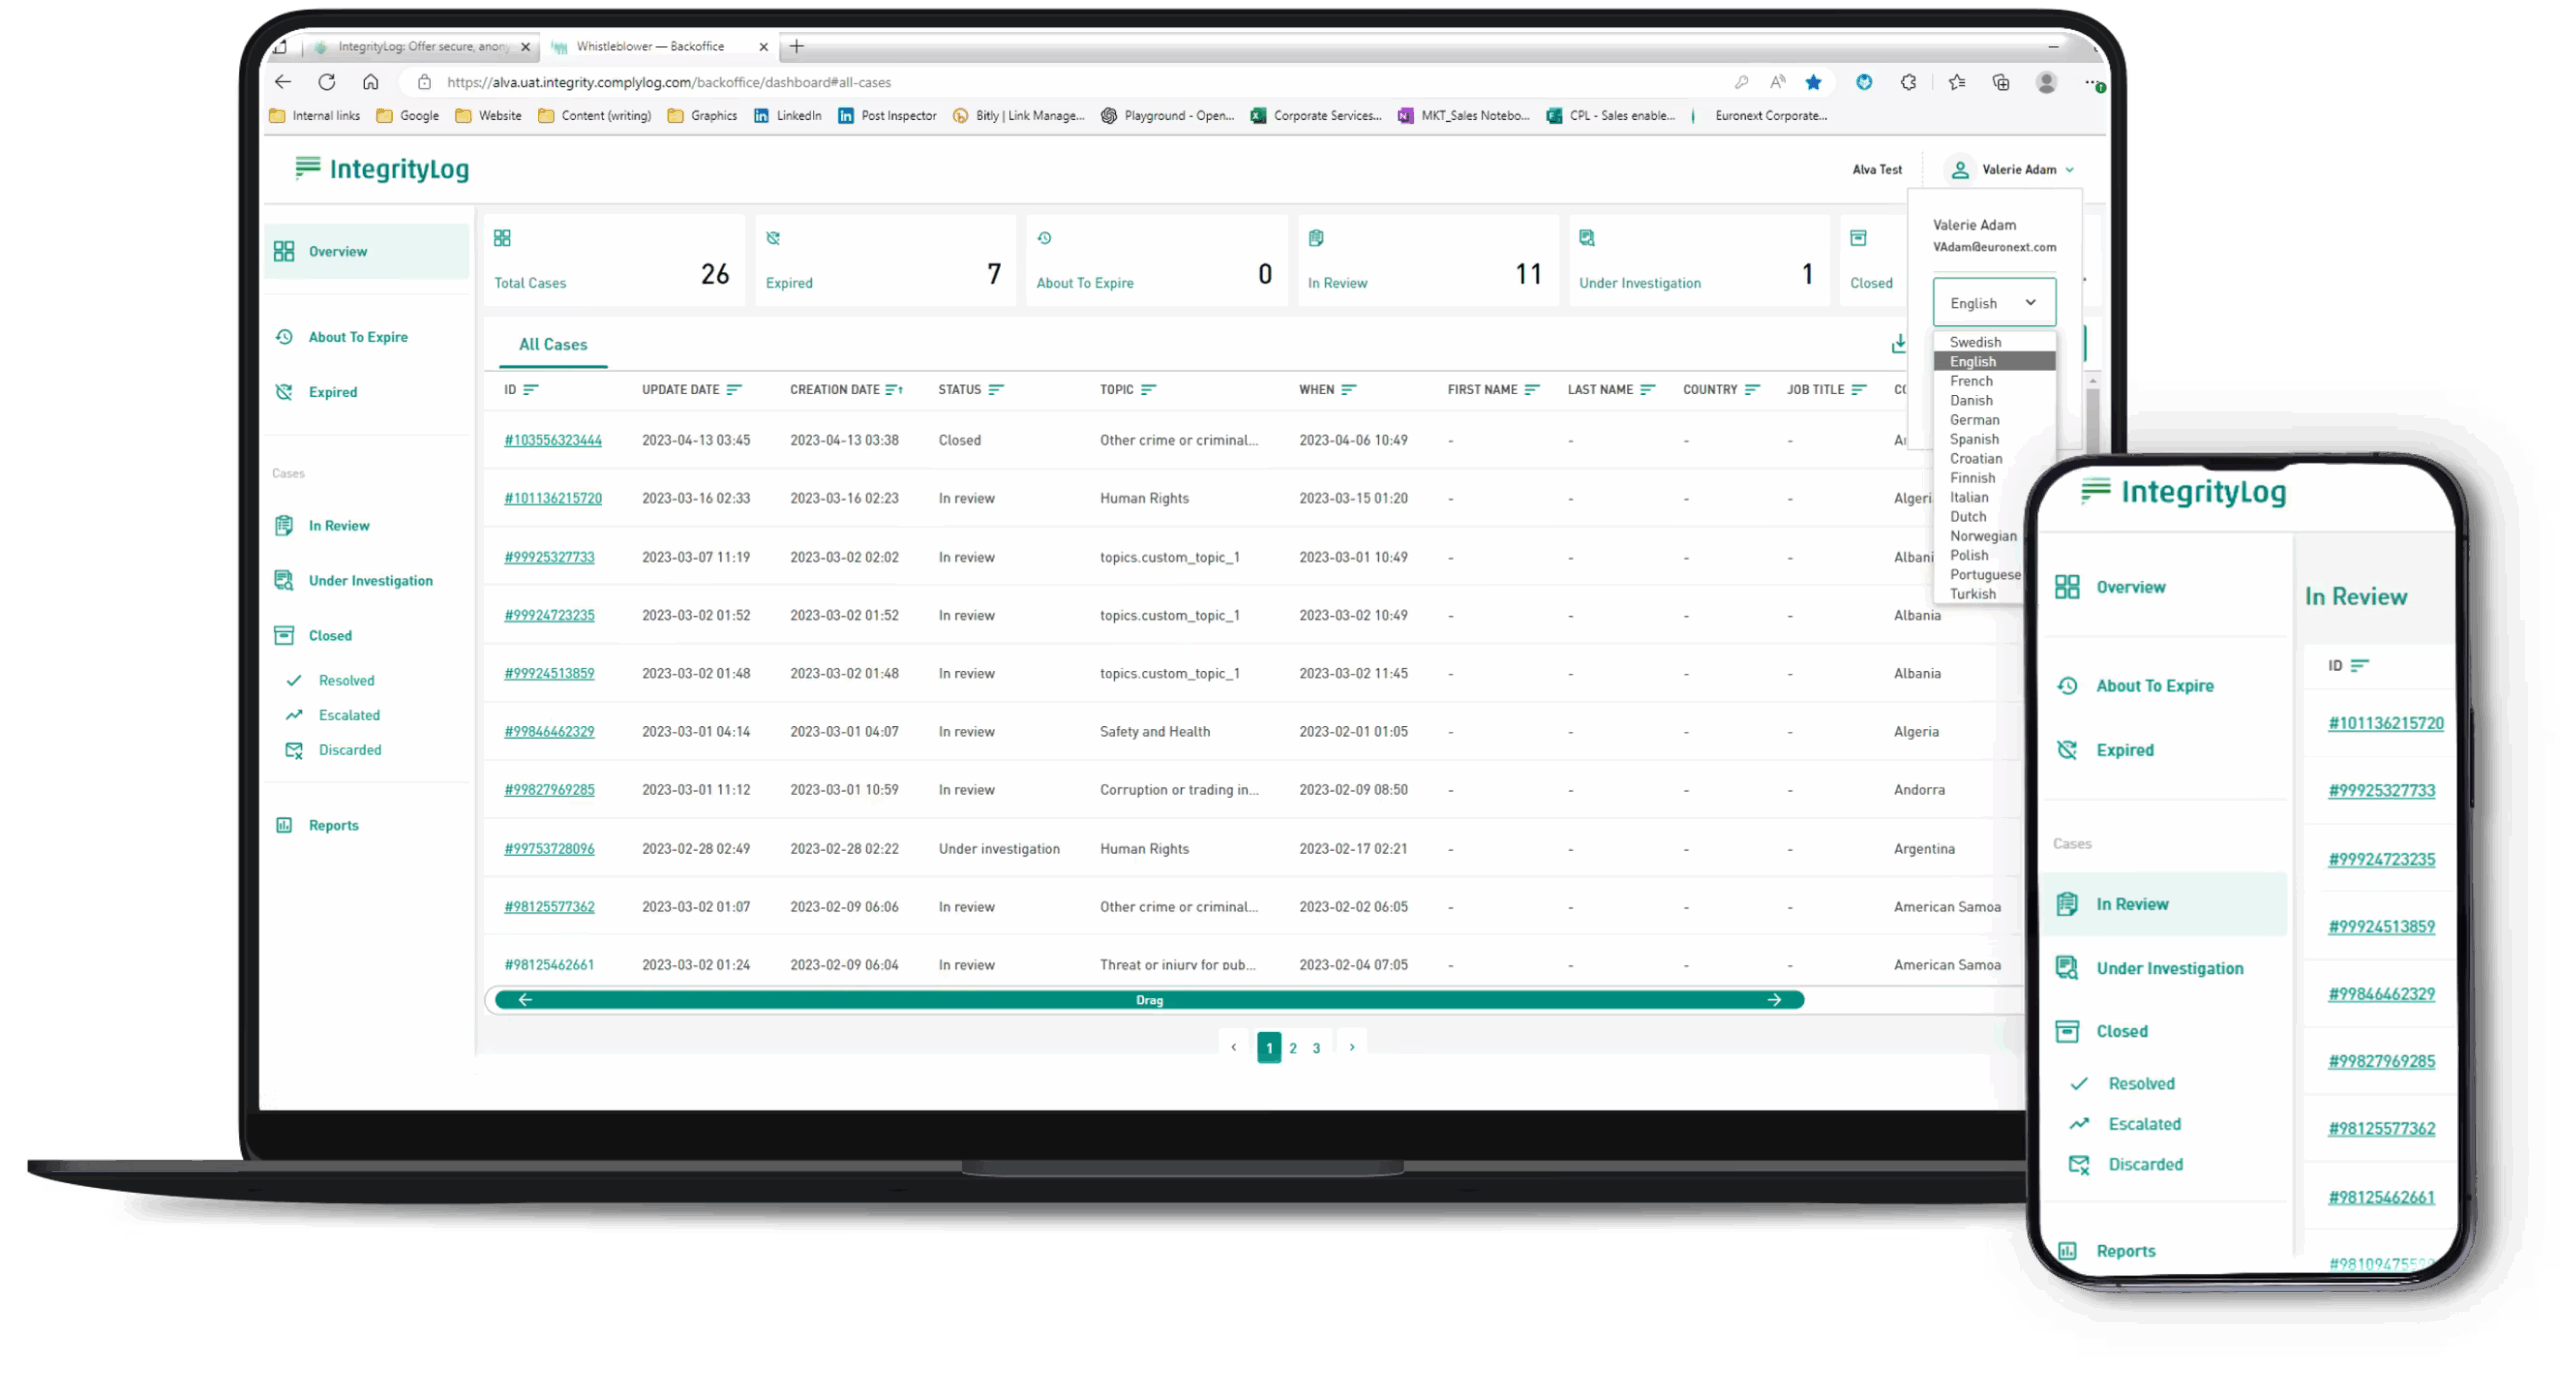2560x1399 pixels.
Task: Open case #103556323444 link
Action: point(553,440)
